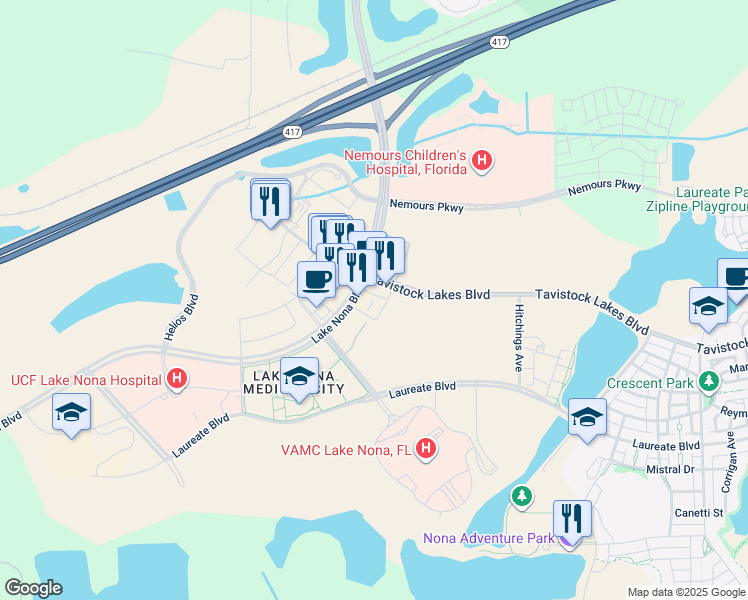
Task: Click the Nemours Children's Hospital H icon
Action: tap(482, 161)
